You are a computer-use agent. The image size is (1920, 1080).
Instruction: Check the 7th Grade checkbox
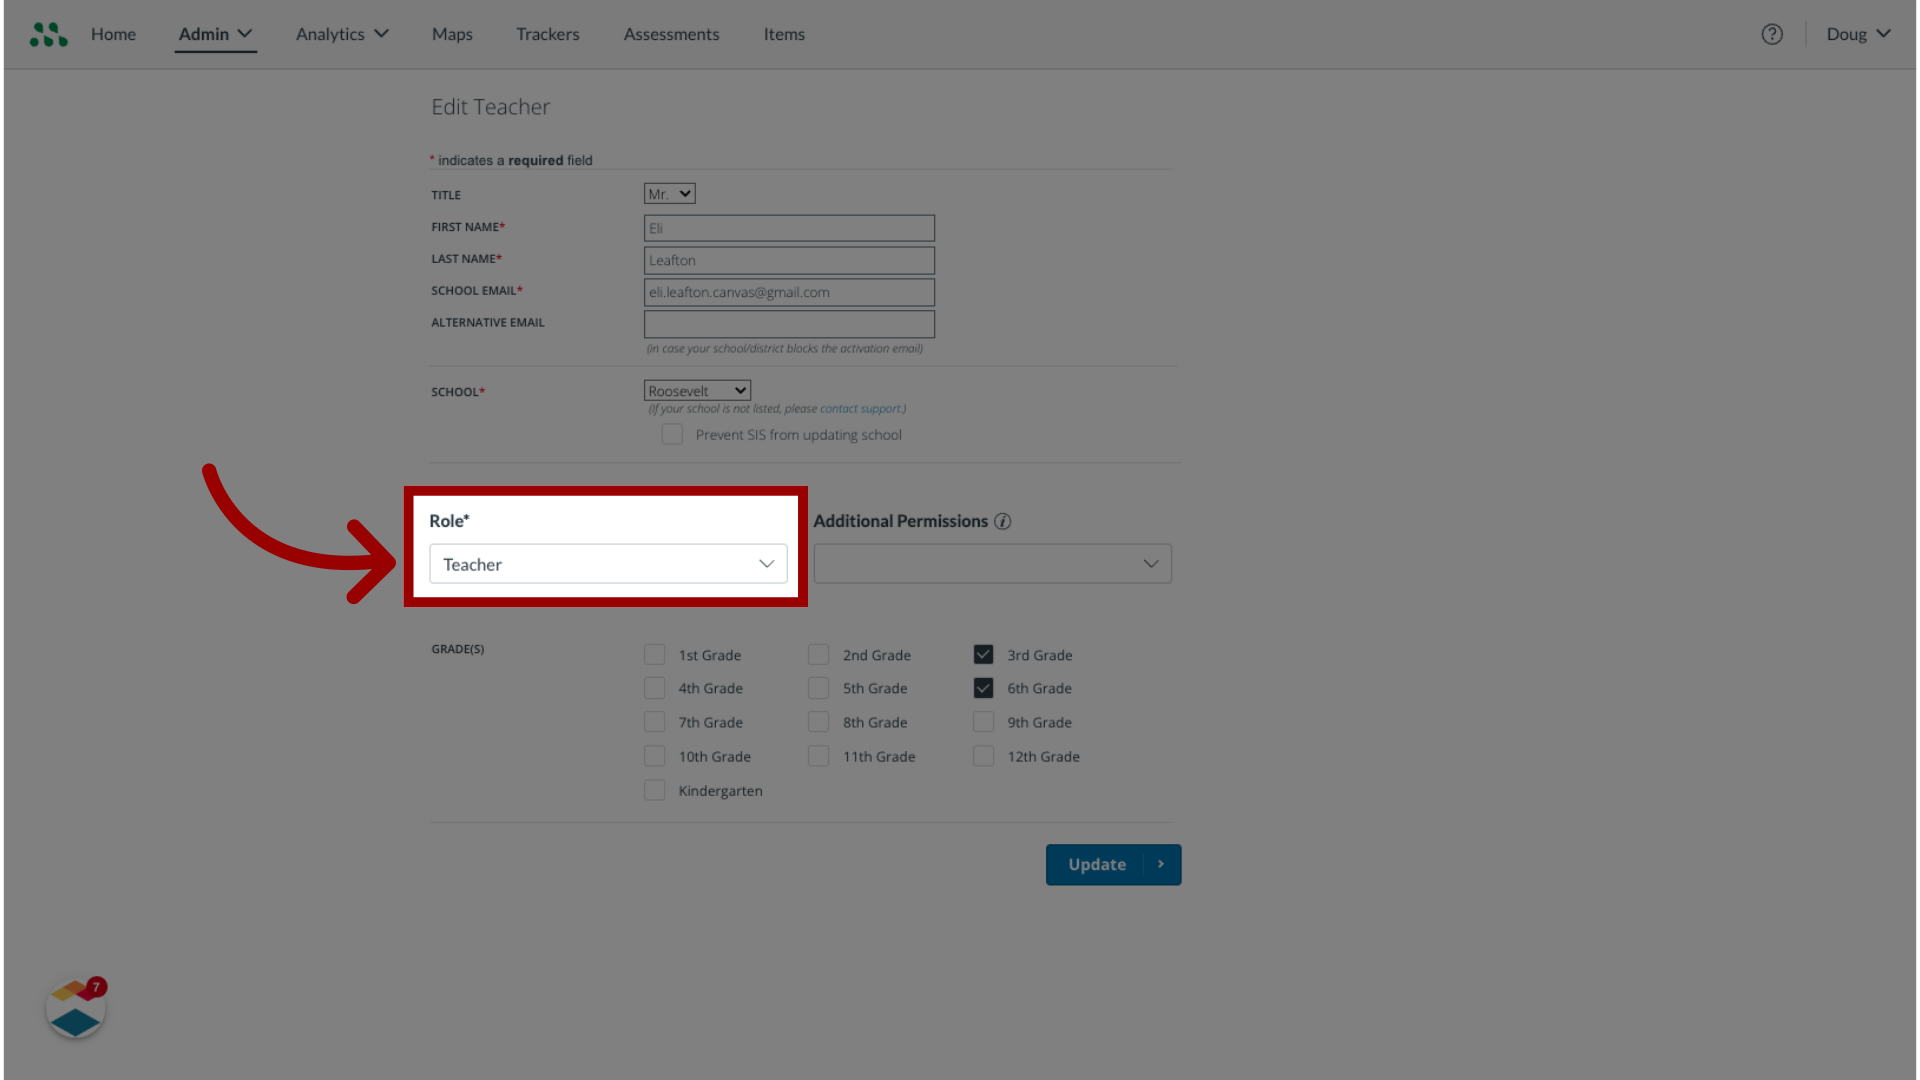pyautogui.click(x=654, y=722)
